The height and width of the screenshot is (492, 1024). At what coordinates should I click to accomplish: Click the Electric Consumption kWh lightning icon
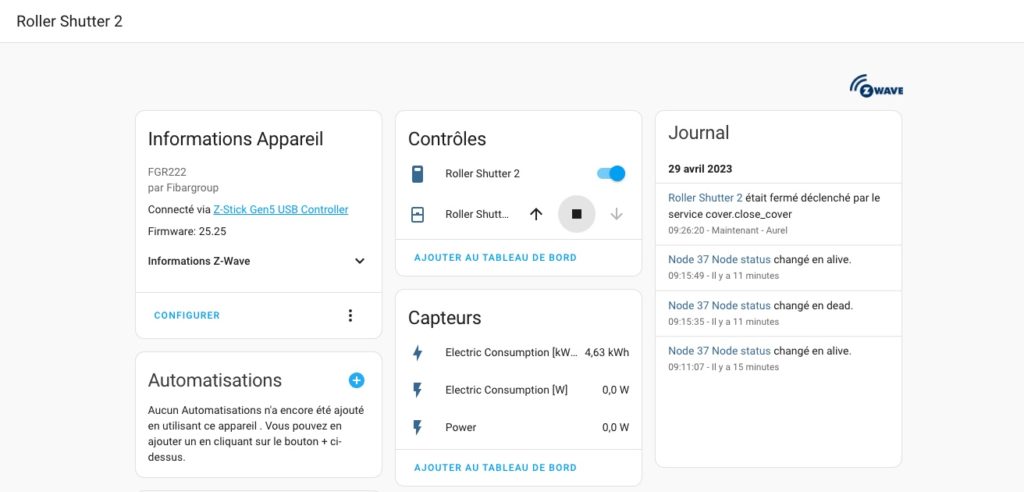tap(418, 352)
